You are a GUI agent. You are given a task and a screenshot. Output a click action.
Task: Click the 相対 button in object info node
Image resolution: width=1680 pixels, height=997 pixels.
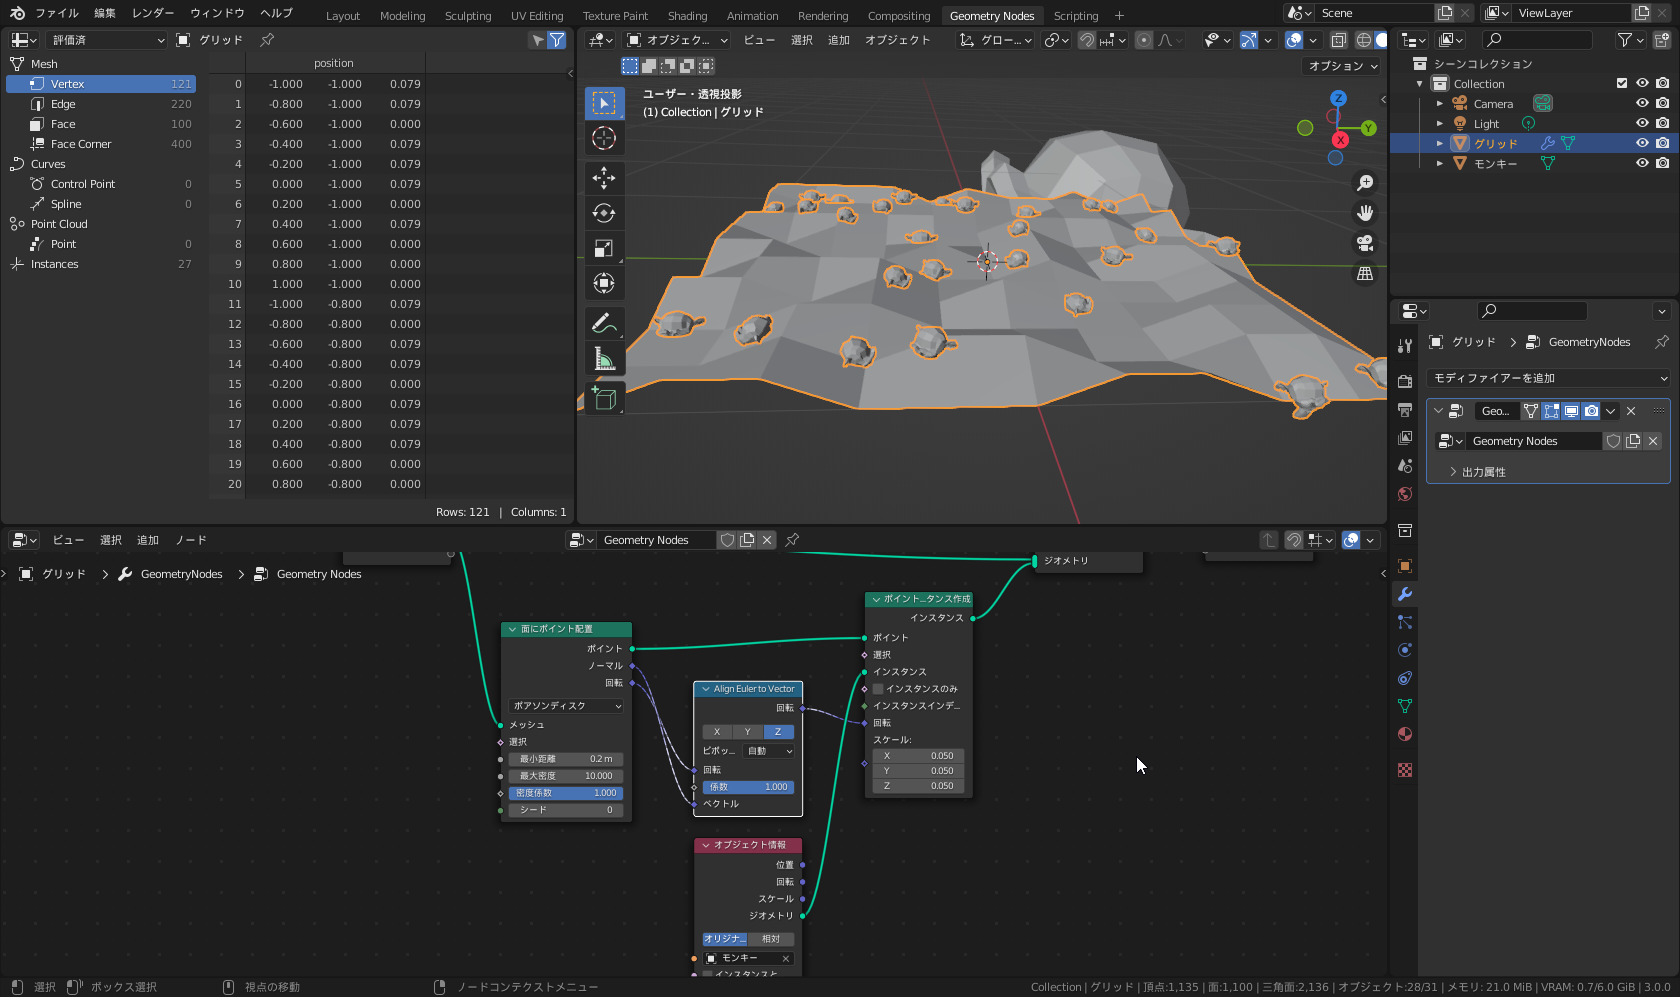(771, 939)
